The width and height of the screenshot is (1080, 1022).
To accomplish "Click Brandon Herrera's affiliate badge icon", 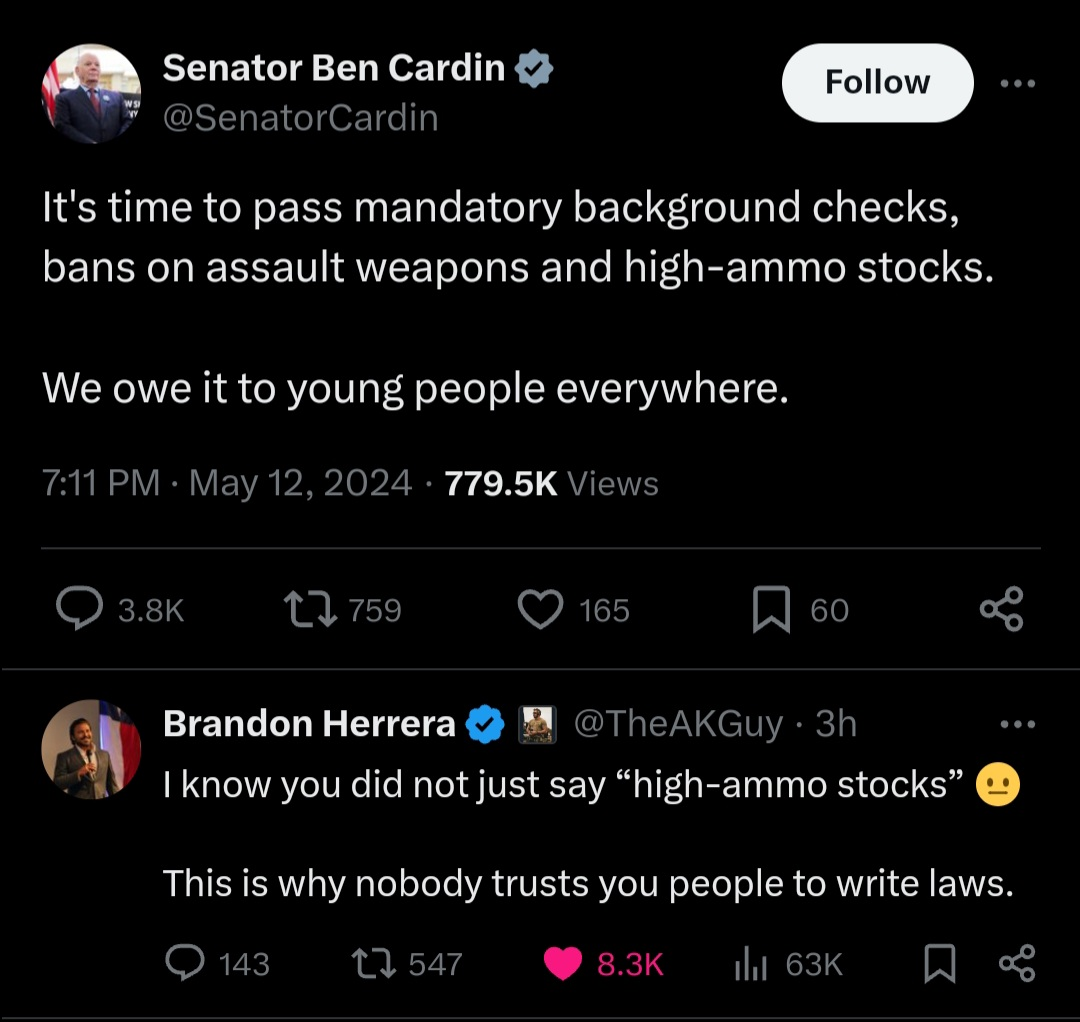I will click(x=537, y=724).
